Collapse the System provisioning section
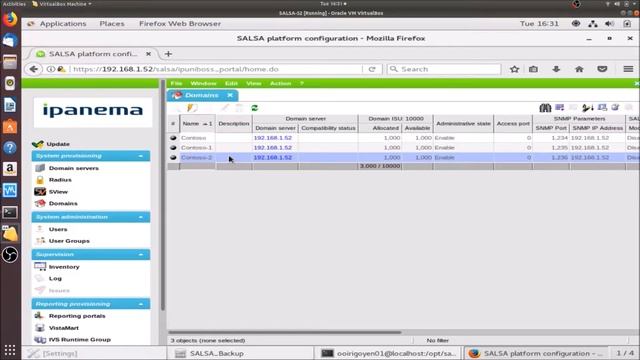This screenshot has height=360, width=640. click(x=141, y=156)
